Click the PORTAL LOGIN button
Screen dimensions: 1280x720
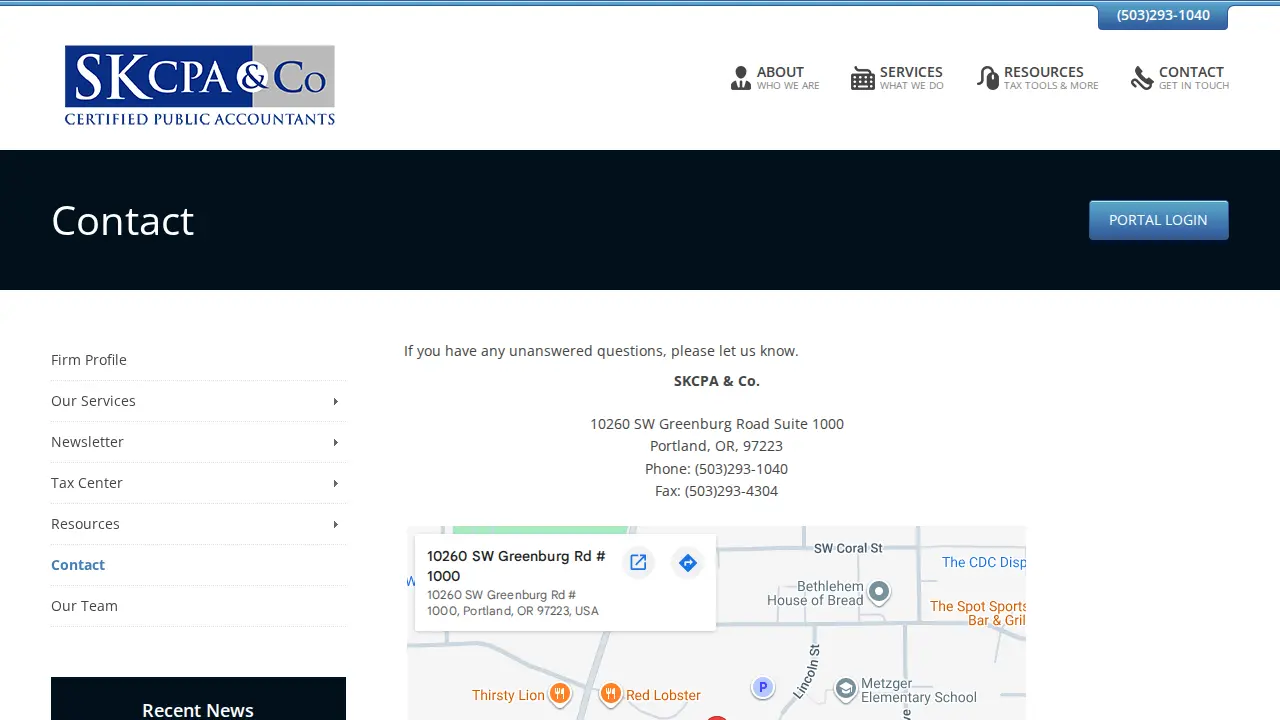click(1158, 220)
